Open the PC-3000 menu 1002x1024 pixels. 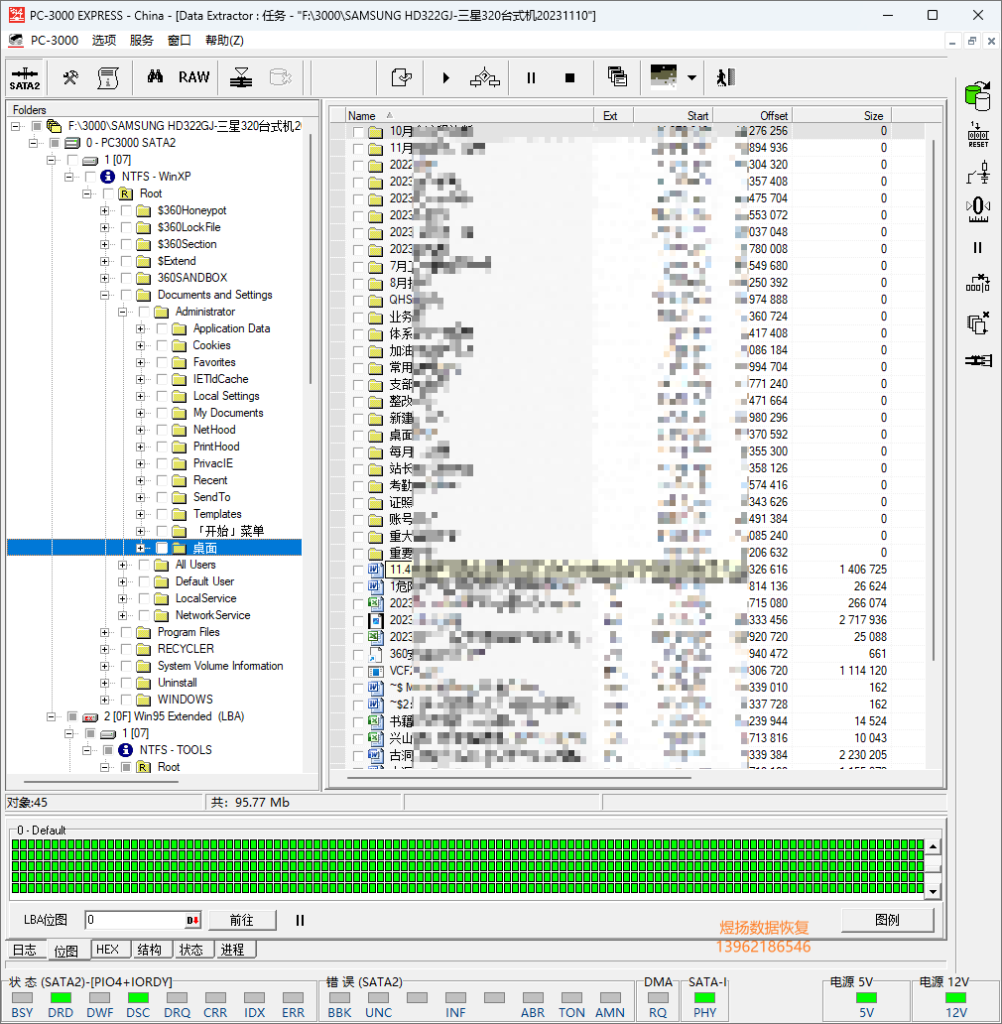(54, 40)
